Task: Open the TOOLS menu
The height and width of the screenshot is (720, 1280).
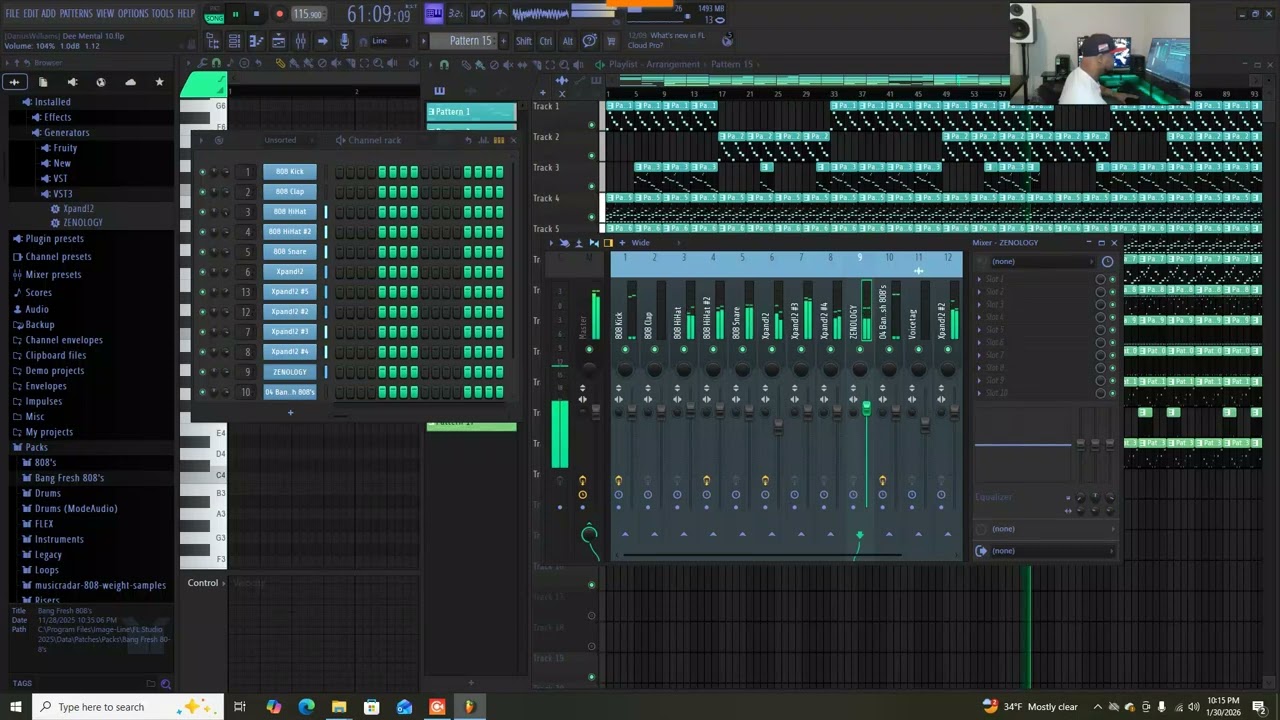Action: pyautogui.click(x=162, y=13)
